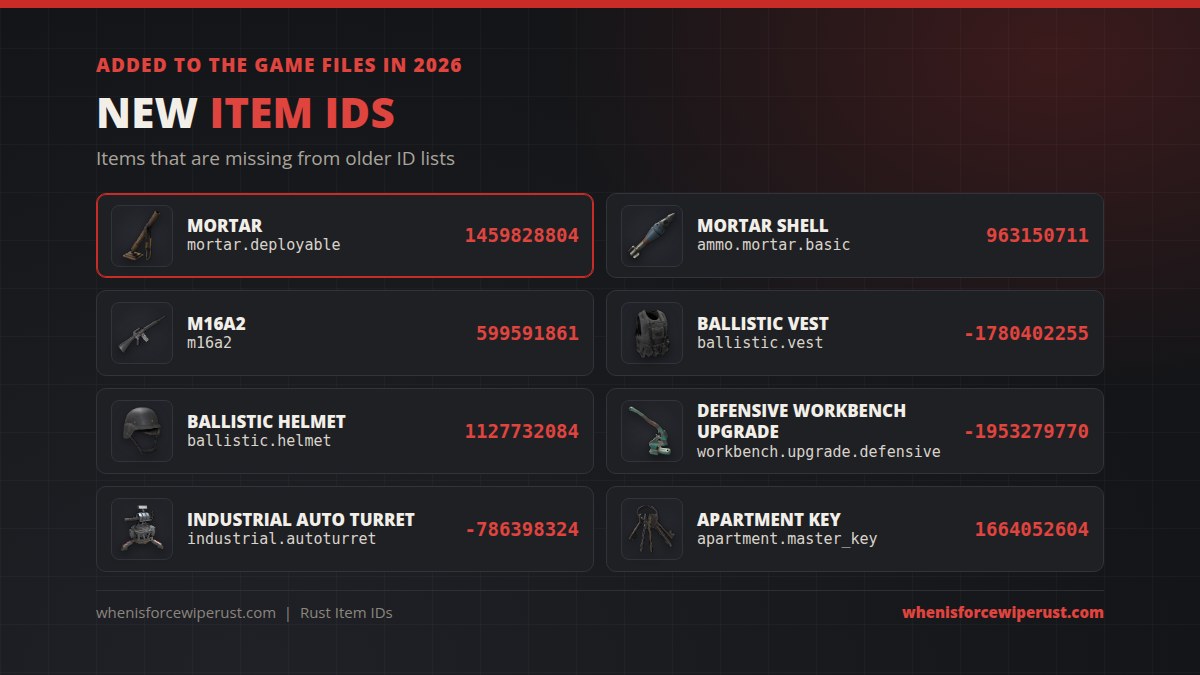Select the Mortar ID 1459828804
The width and height of the screenshot is (1200, 675).
[521, 236]
